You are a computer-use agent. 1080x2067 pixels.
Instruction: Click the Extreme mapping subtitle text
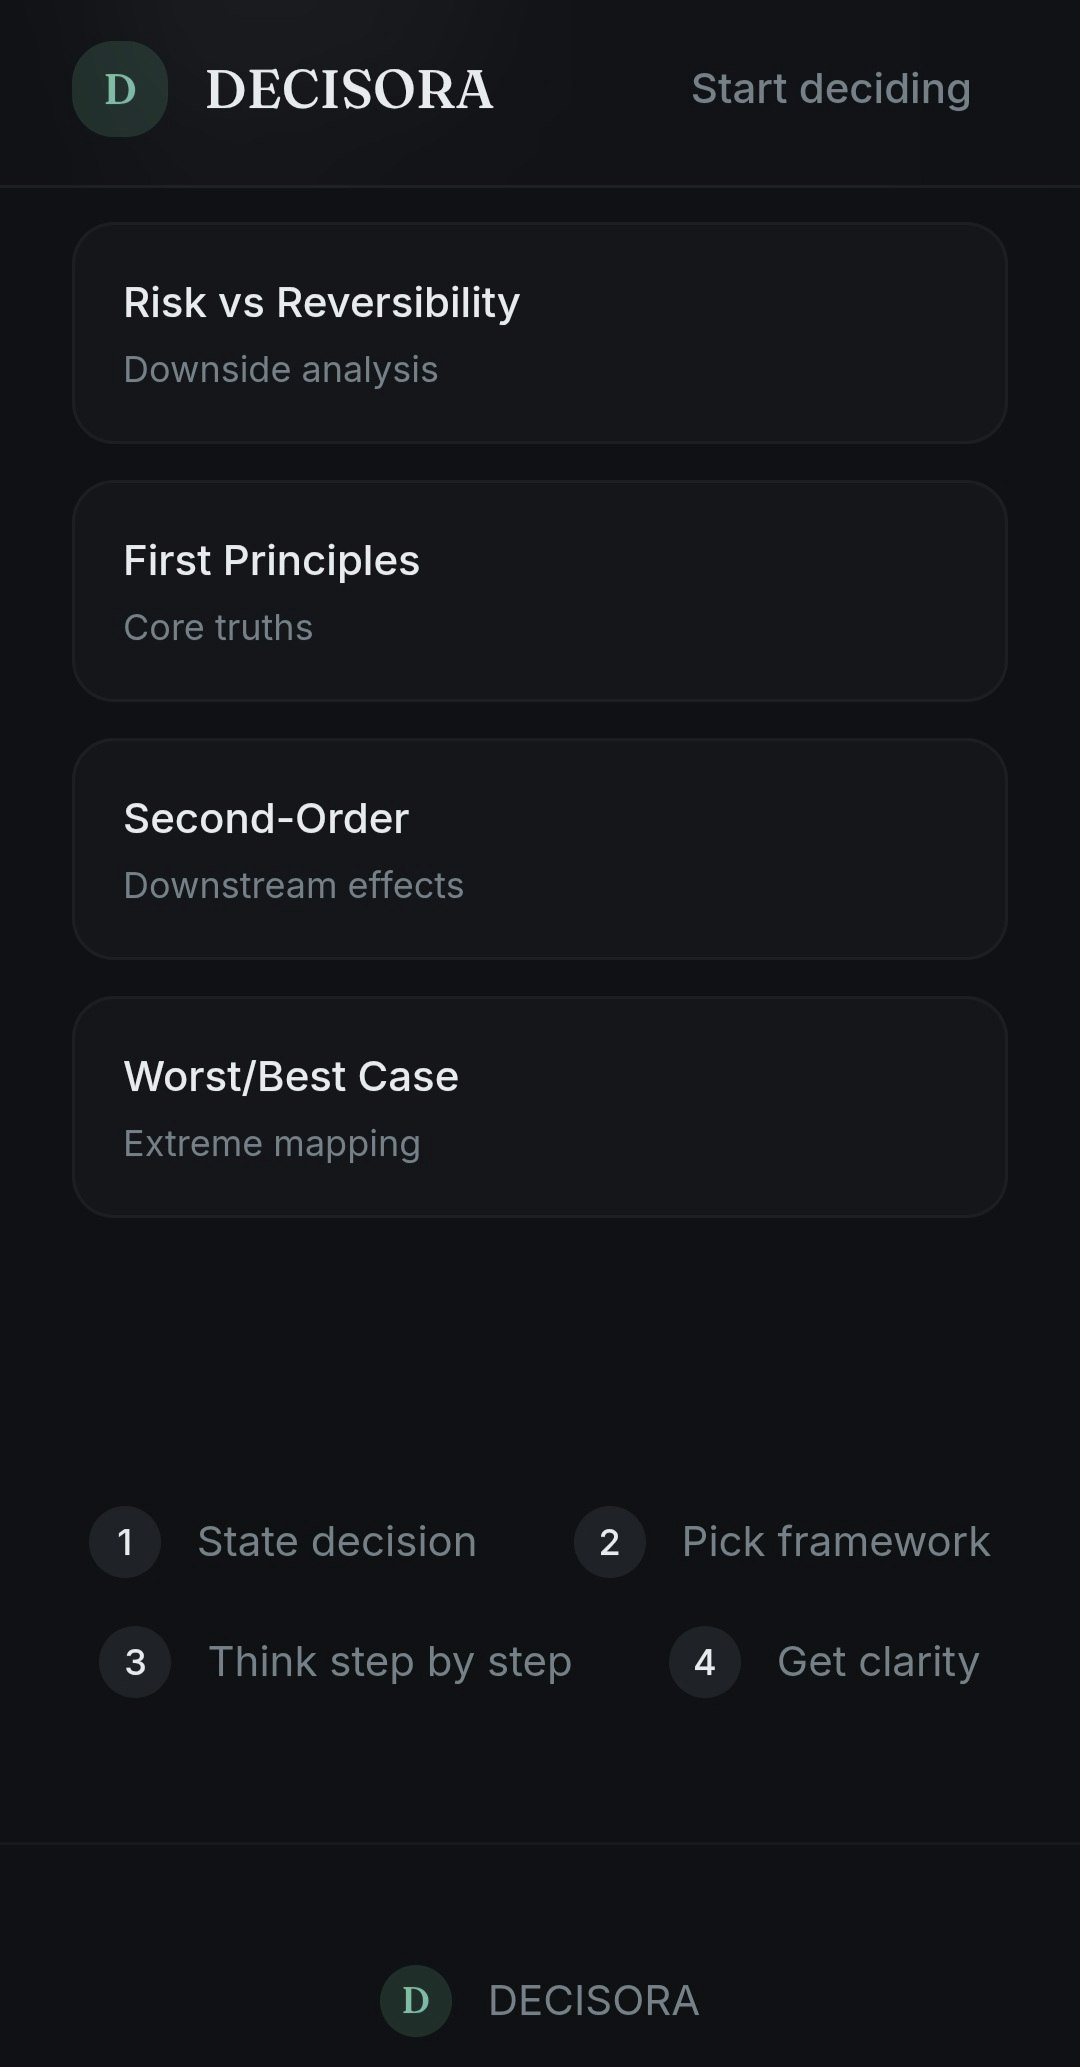[271, 1143]
